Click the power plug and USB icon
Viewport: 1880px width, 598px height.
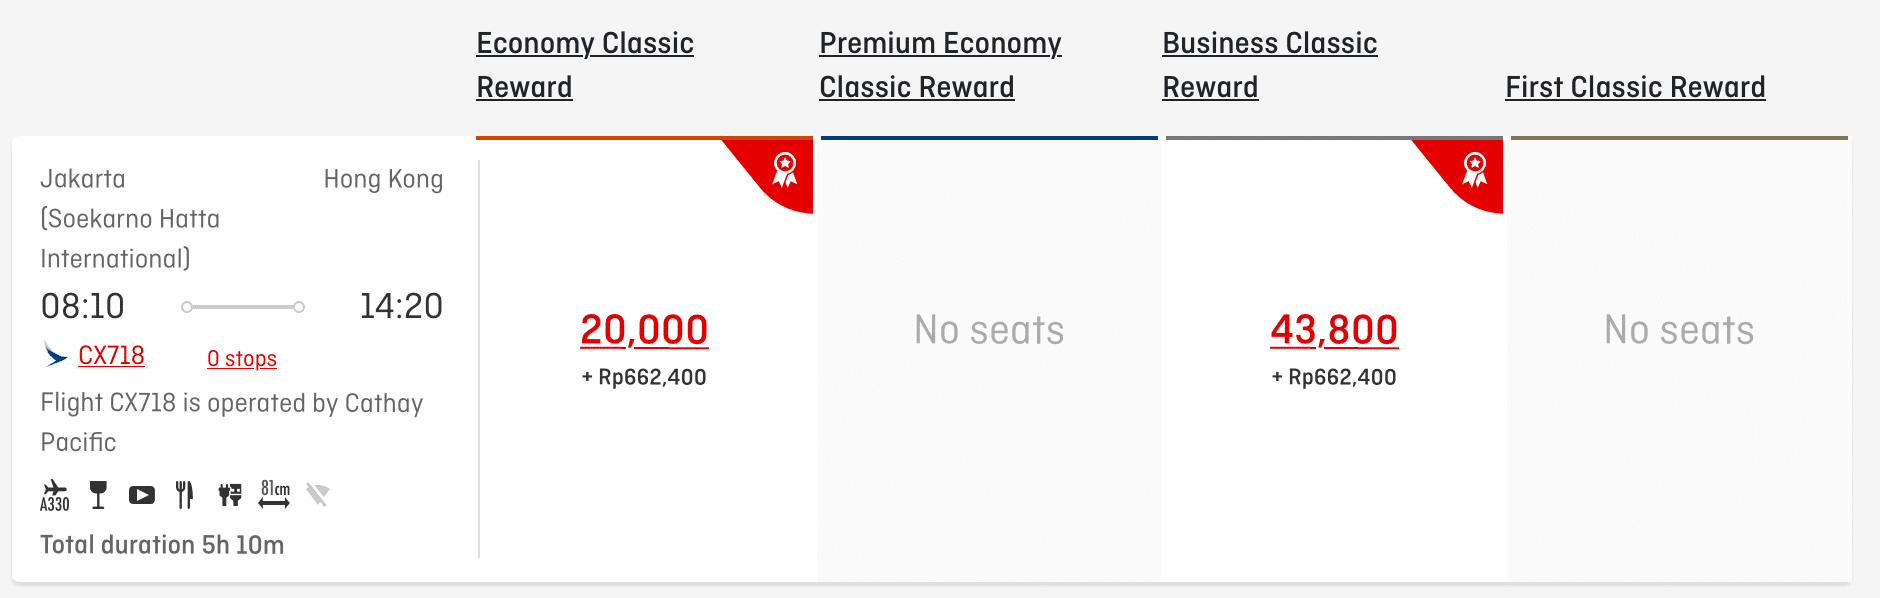click(230, 495)
